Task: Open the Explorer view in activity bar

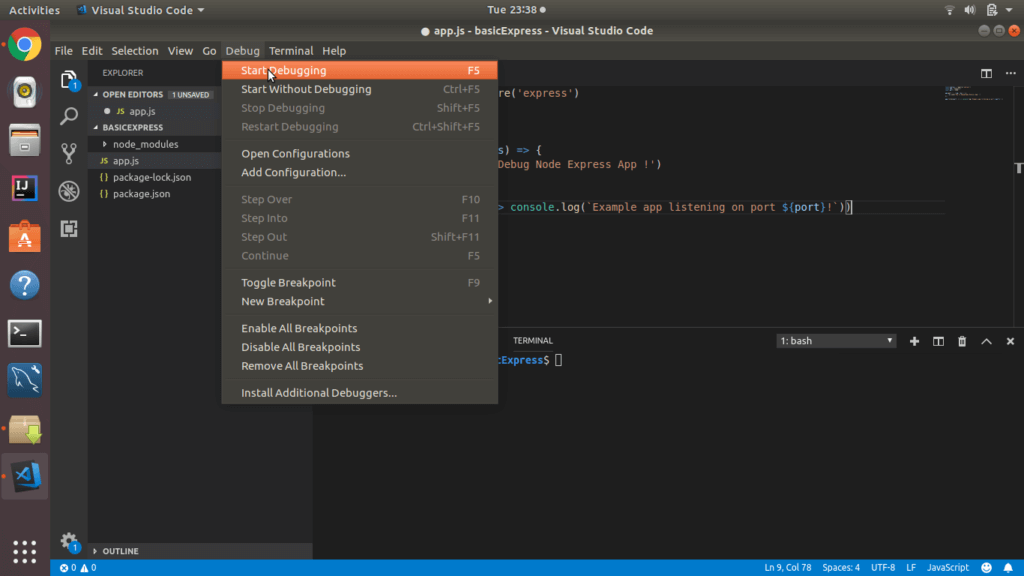Action: point(69,80)
